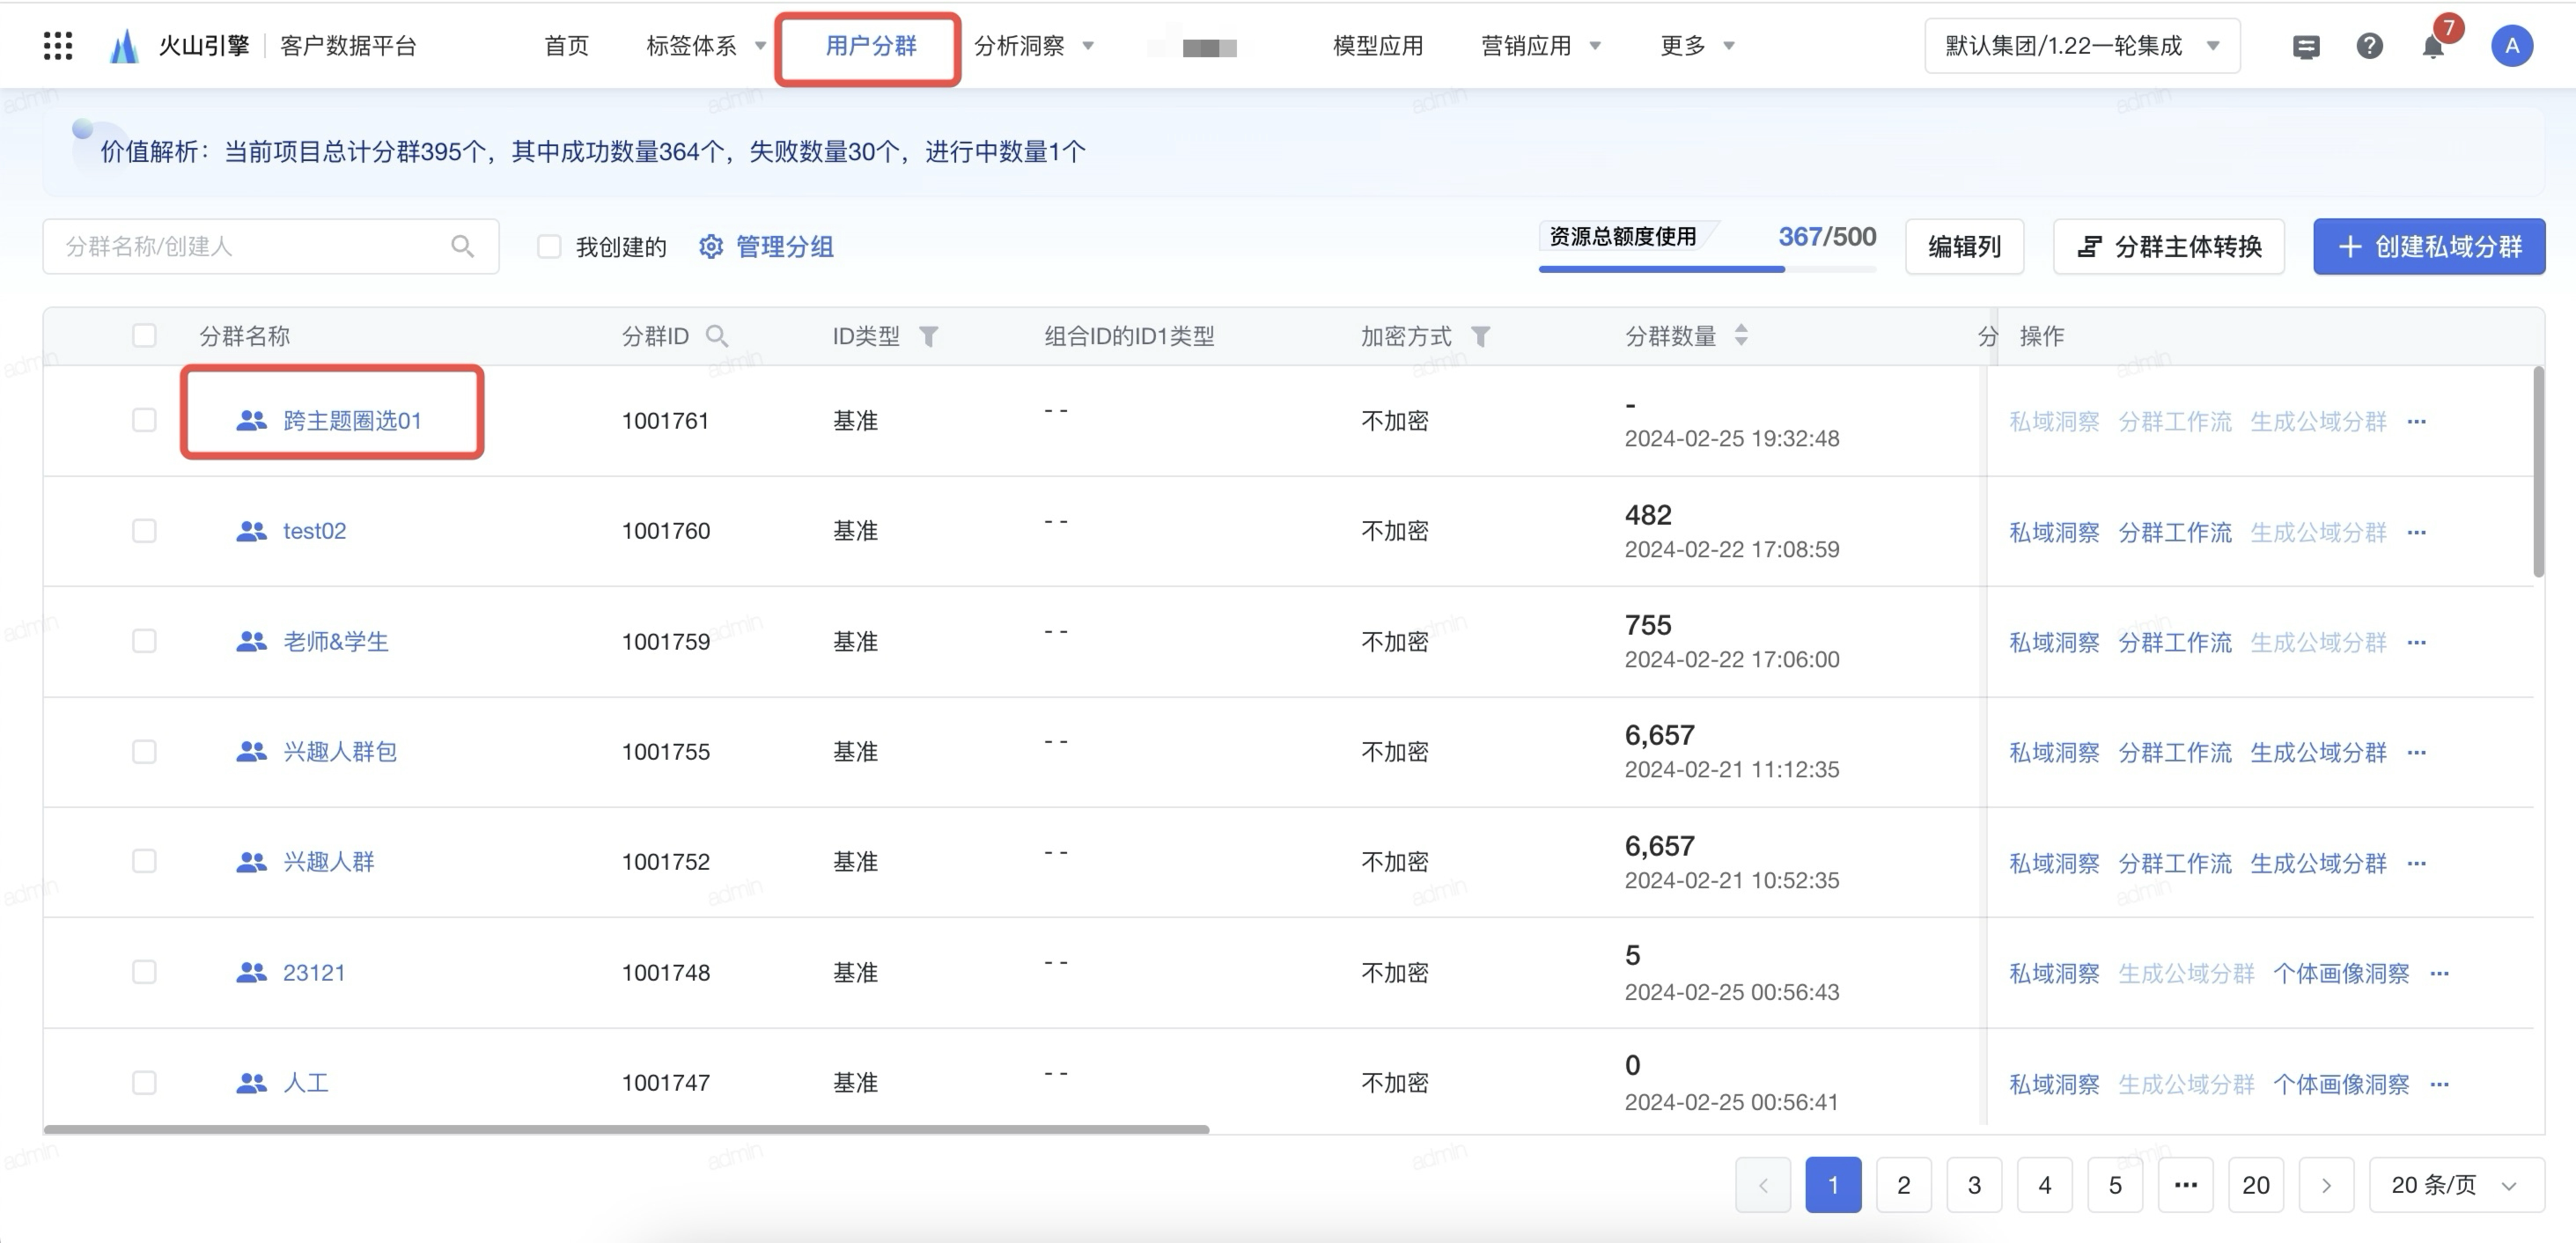
Task: Open the 用户分群 nav tab
Action: (871, 46)
